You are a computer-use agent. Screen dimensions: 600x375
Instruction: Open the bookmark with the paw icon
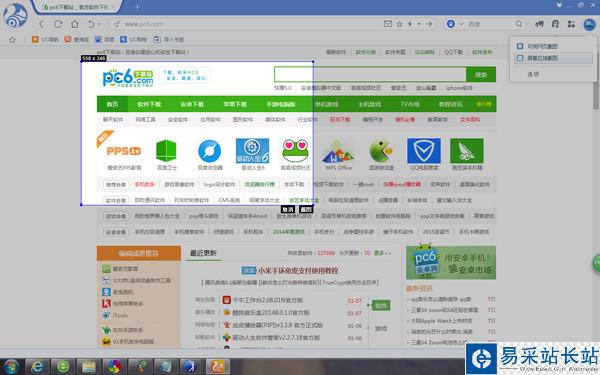(104, 39)
